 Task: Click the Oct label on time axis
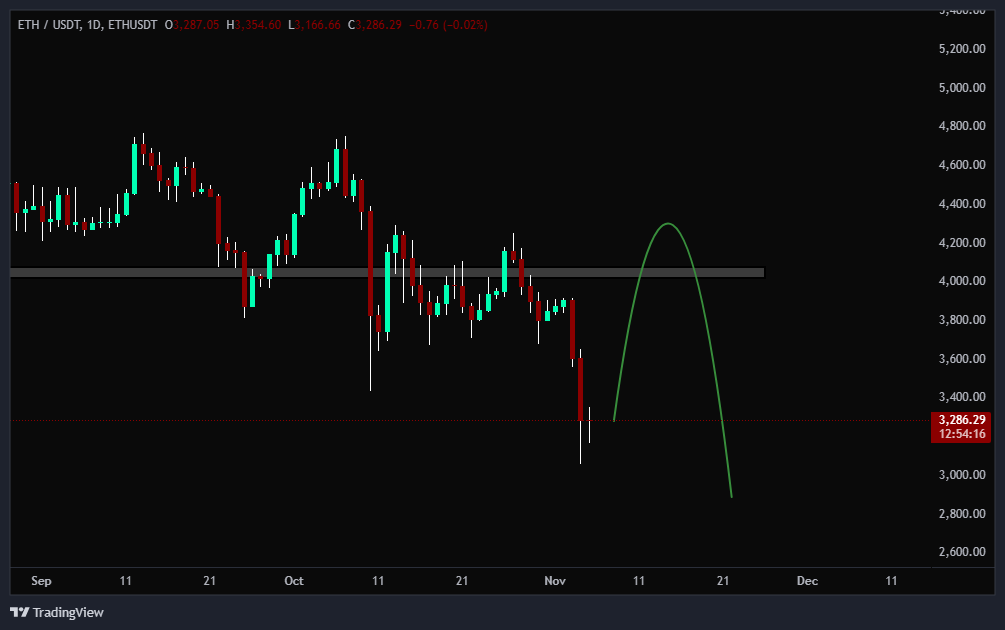(x=293, y=581)
